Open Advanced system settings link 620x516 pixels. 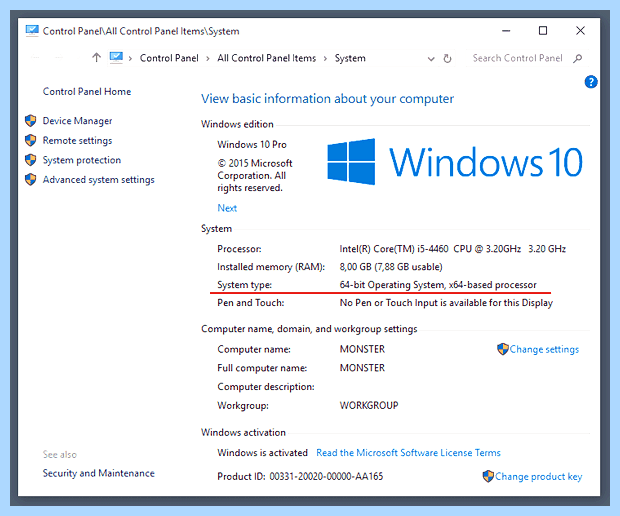98,180
